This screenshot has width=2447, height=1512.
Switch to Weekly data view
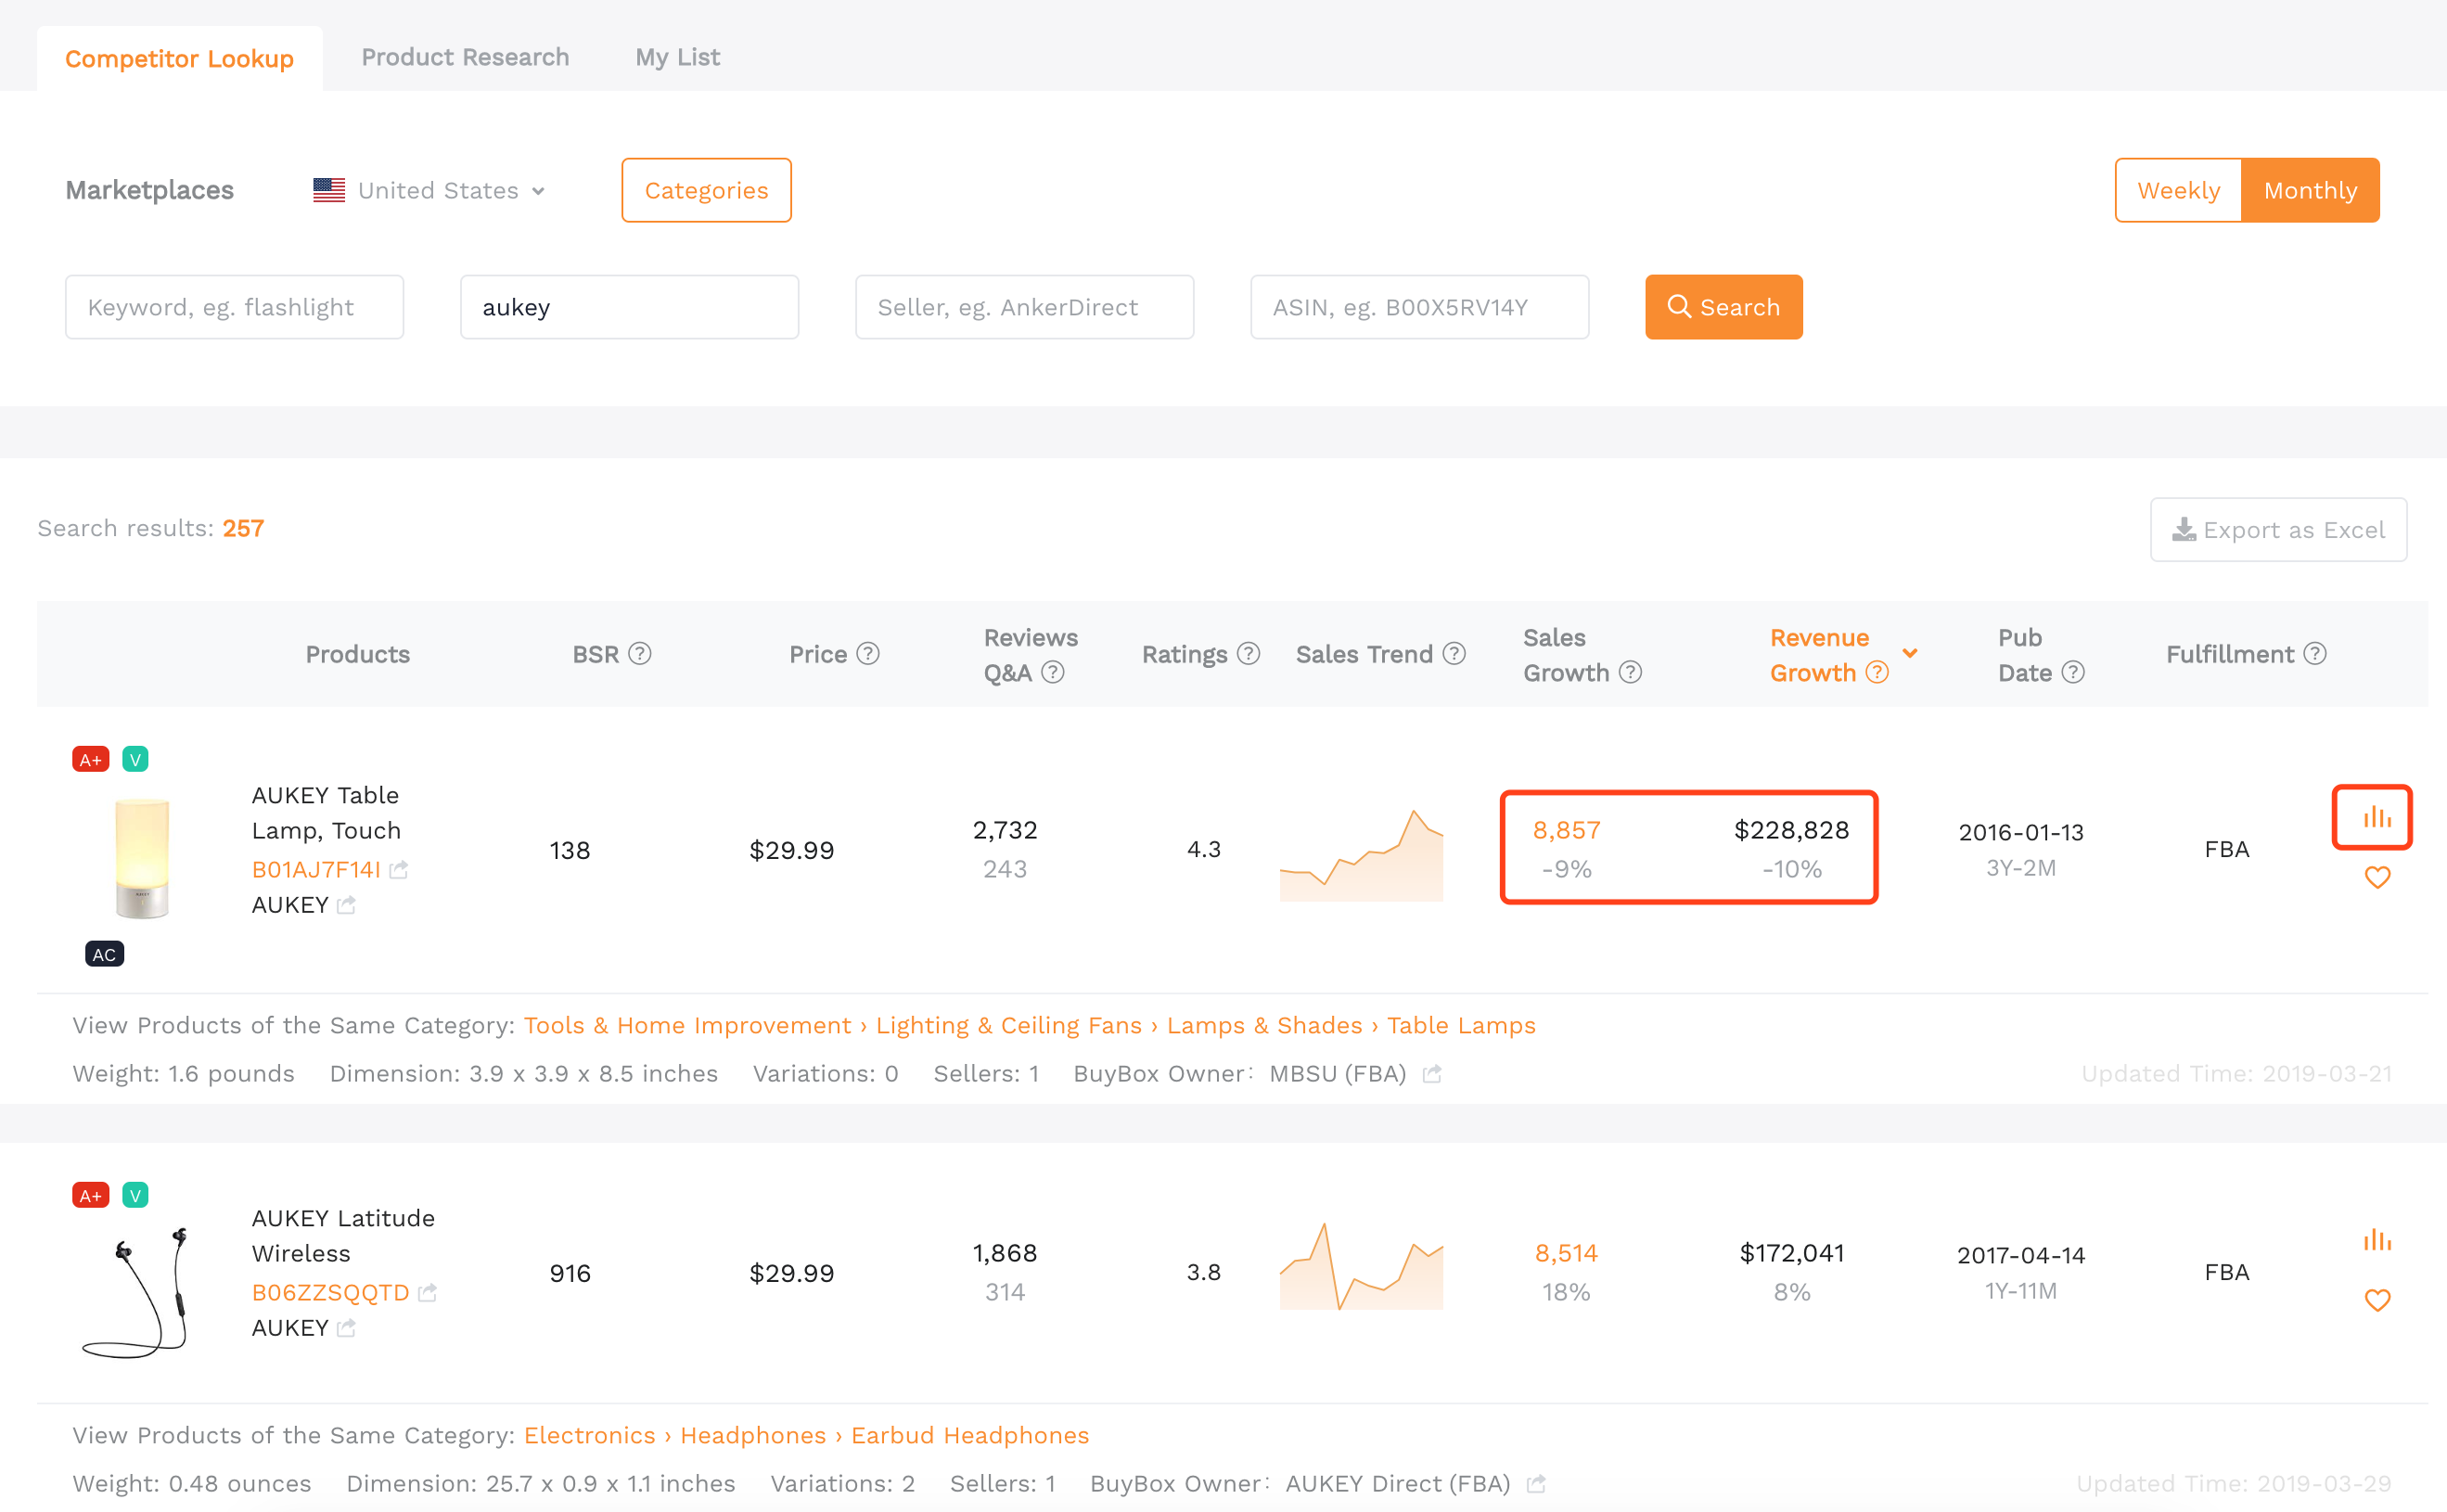click(2178, 190)
